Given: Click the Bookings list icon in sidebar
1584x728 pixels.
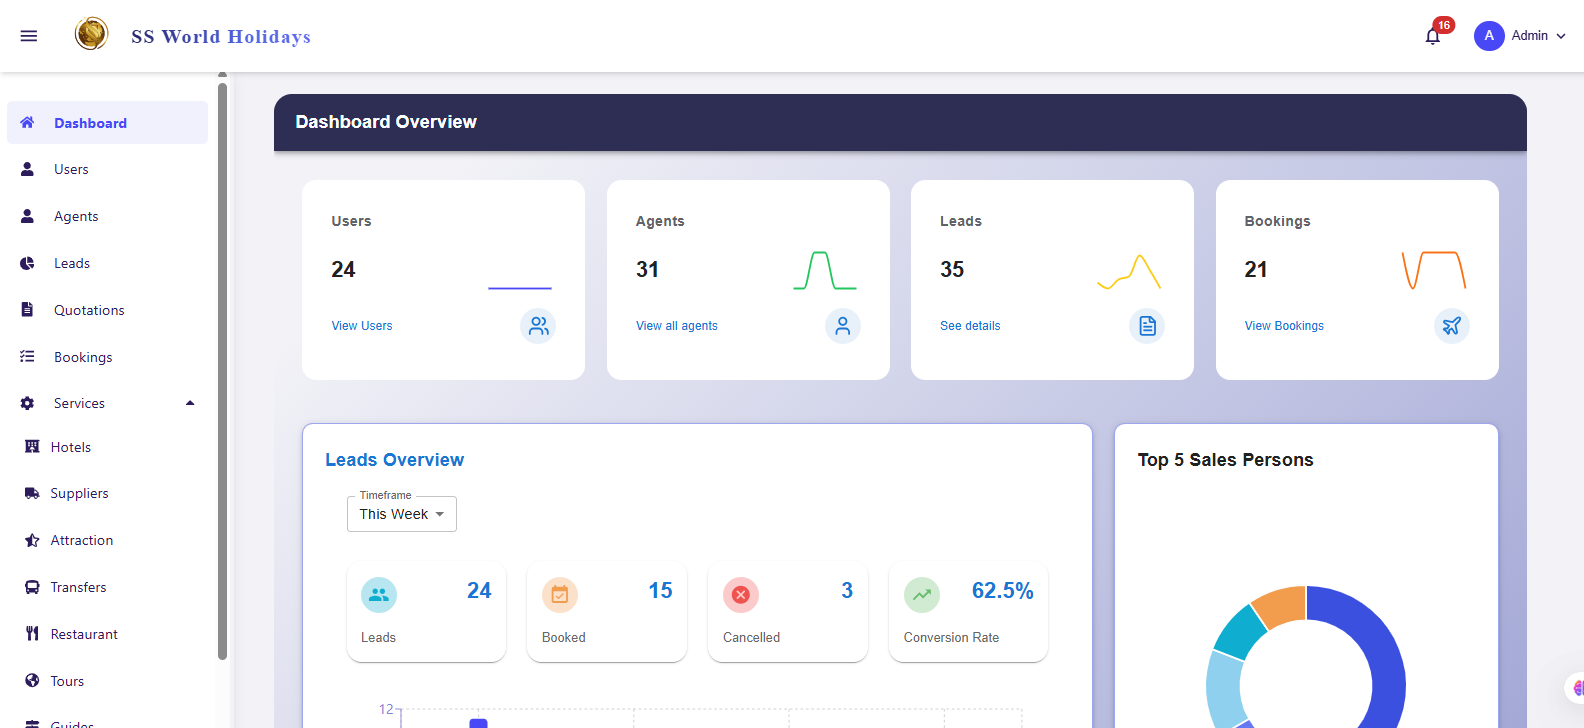Looking at the screenshot, I should tap(28, 356).
